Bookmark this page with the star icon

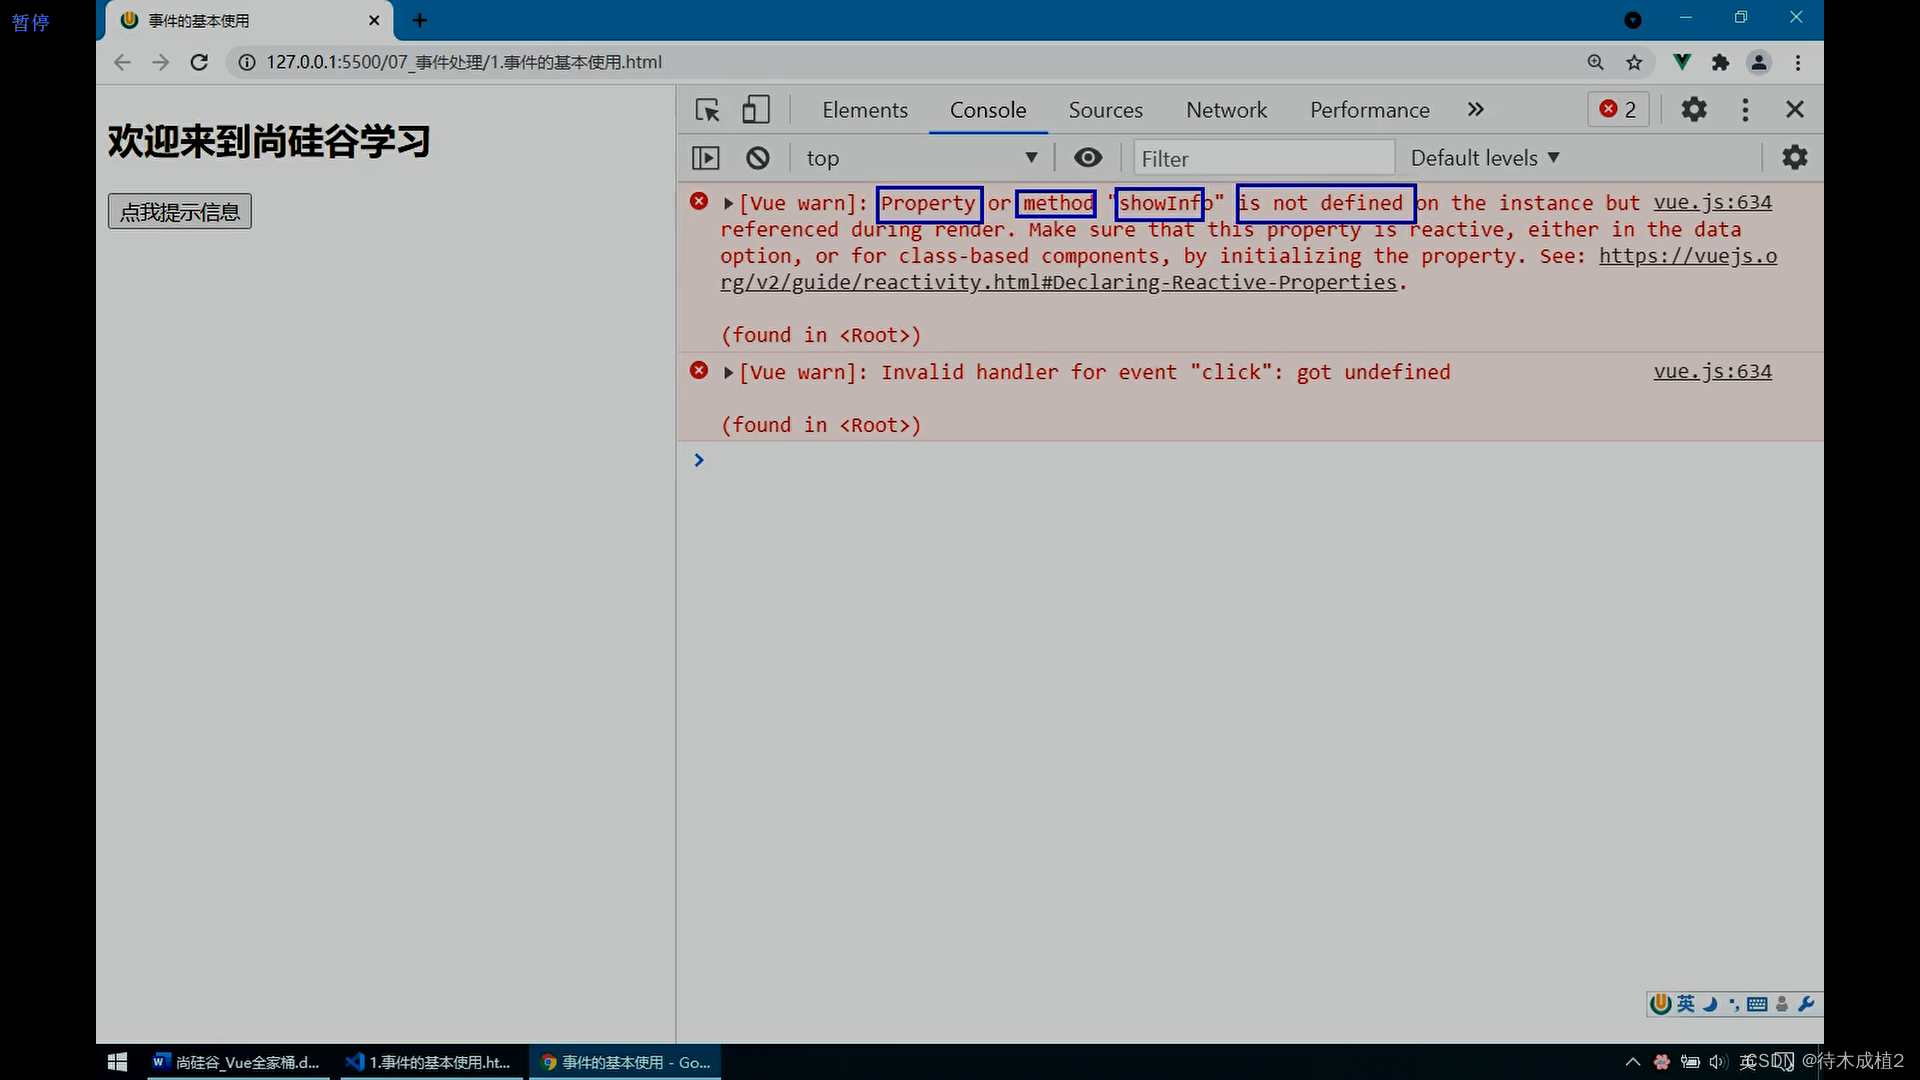[x=1634, y=62]
